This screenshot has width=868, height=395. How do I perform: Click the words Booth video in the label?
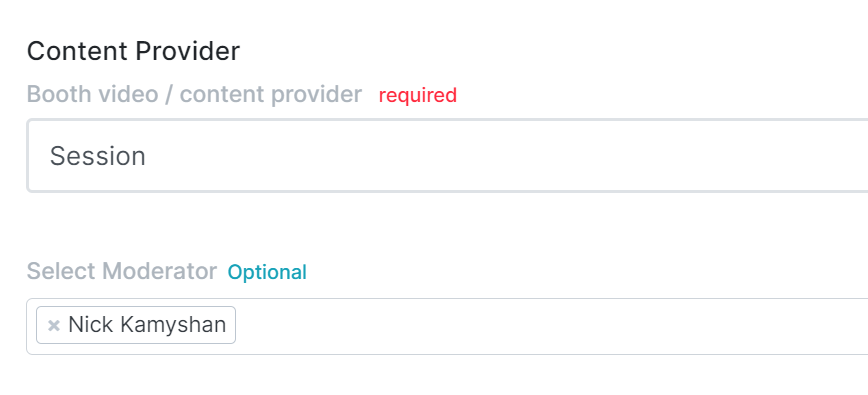click(92, 95)
